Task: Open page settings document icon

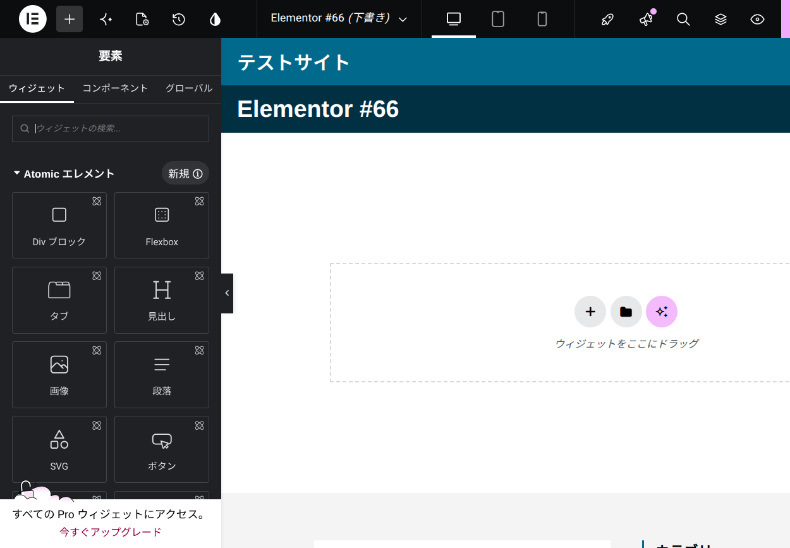Action: tap(142, 19)
